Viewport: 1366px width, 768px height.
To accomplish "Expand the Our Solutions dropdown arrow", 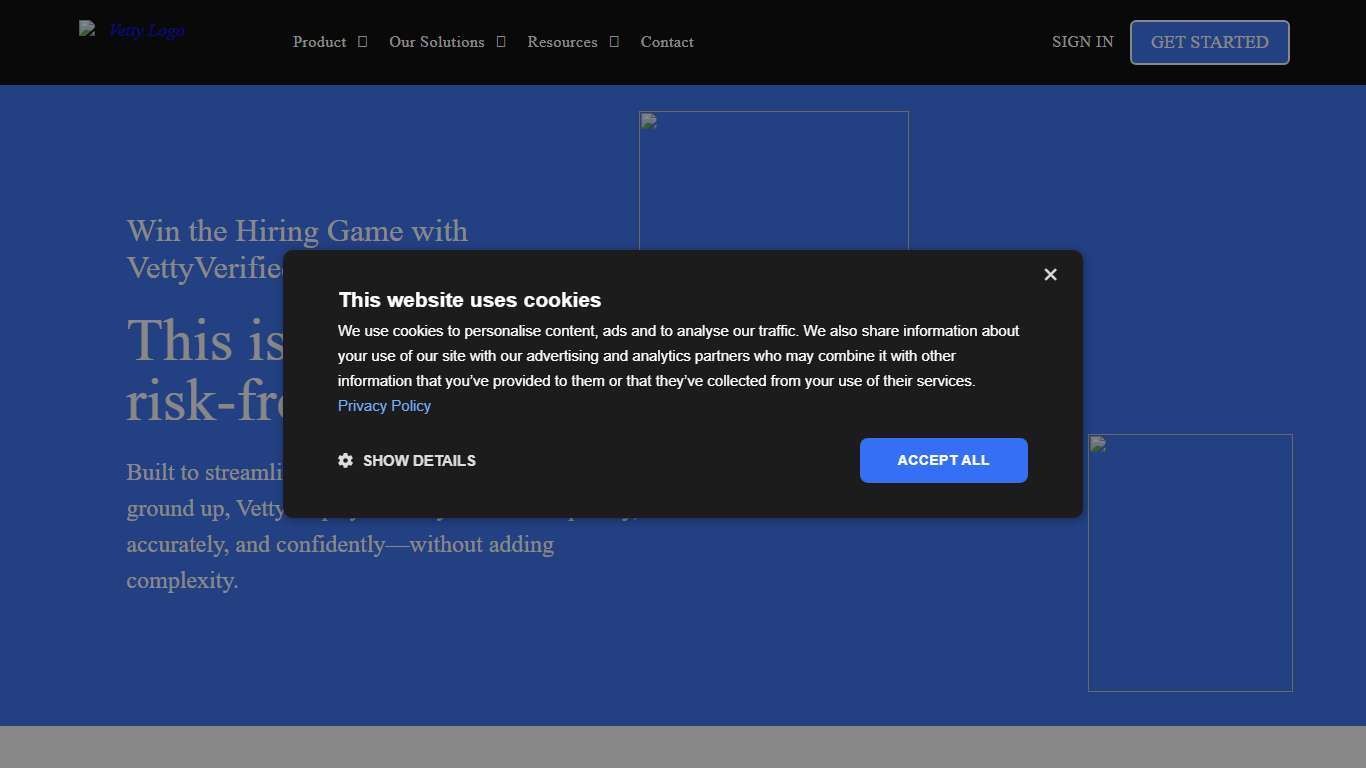I will pyautogui.click(x=501, y=42).
